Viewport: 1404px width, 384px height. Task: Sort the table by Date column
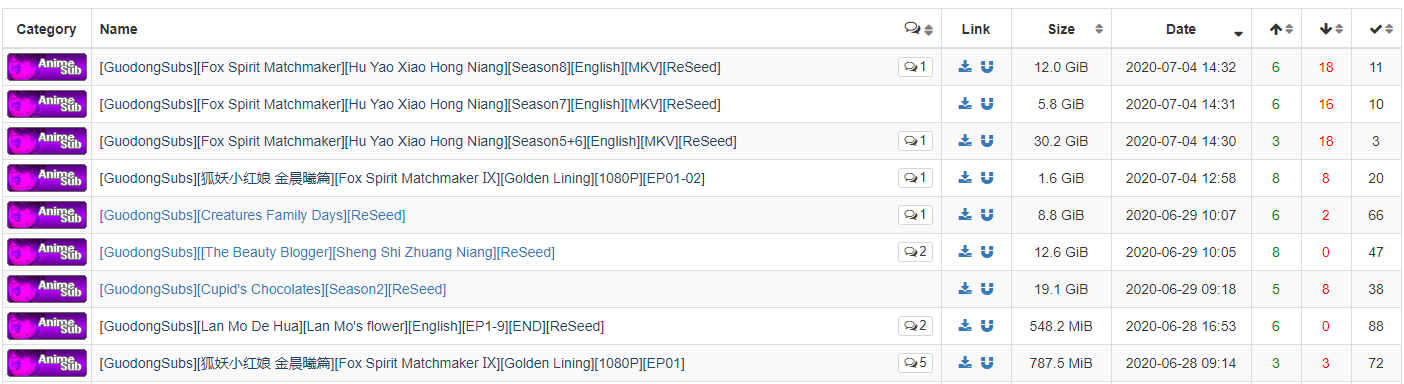tap(1181, 29)
